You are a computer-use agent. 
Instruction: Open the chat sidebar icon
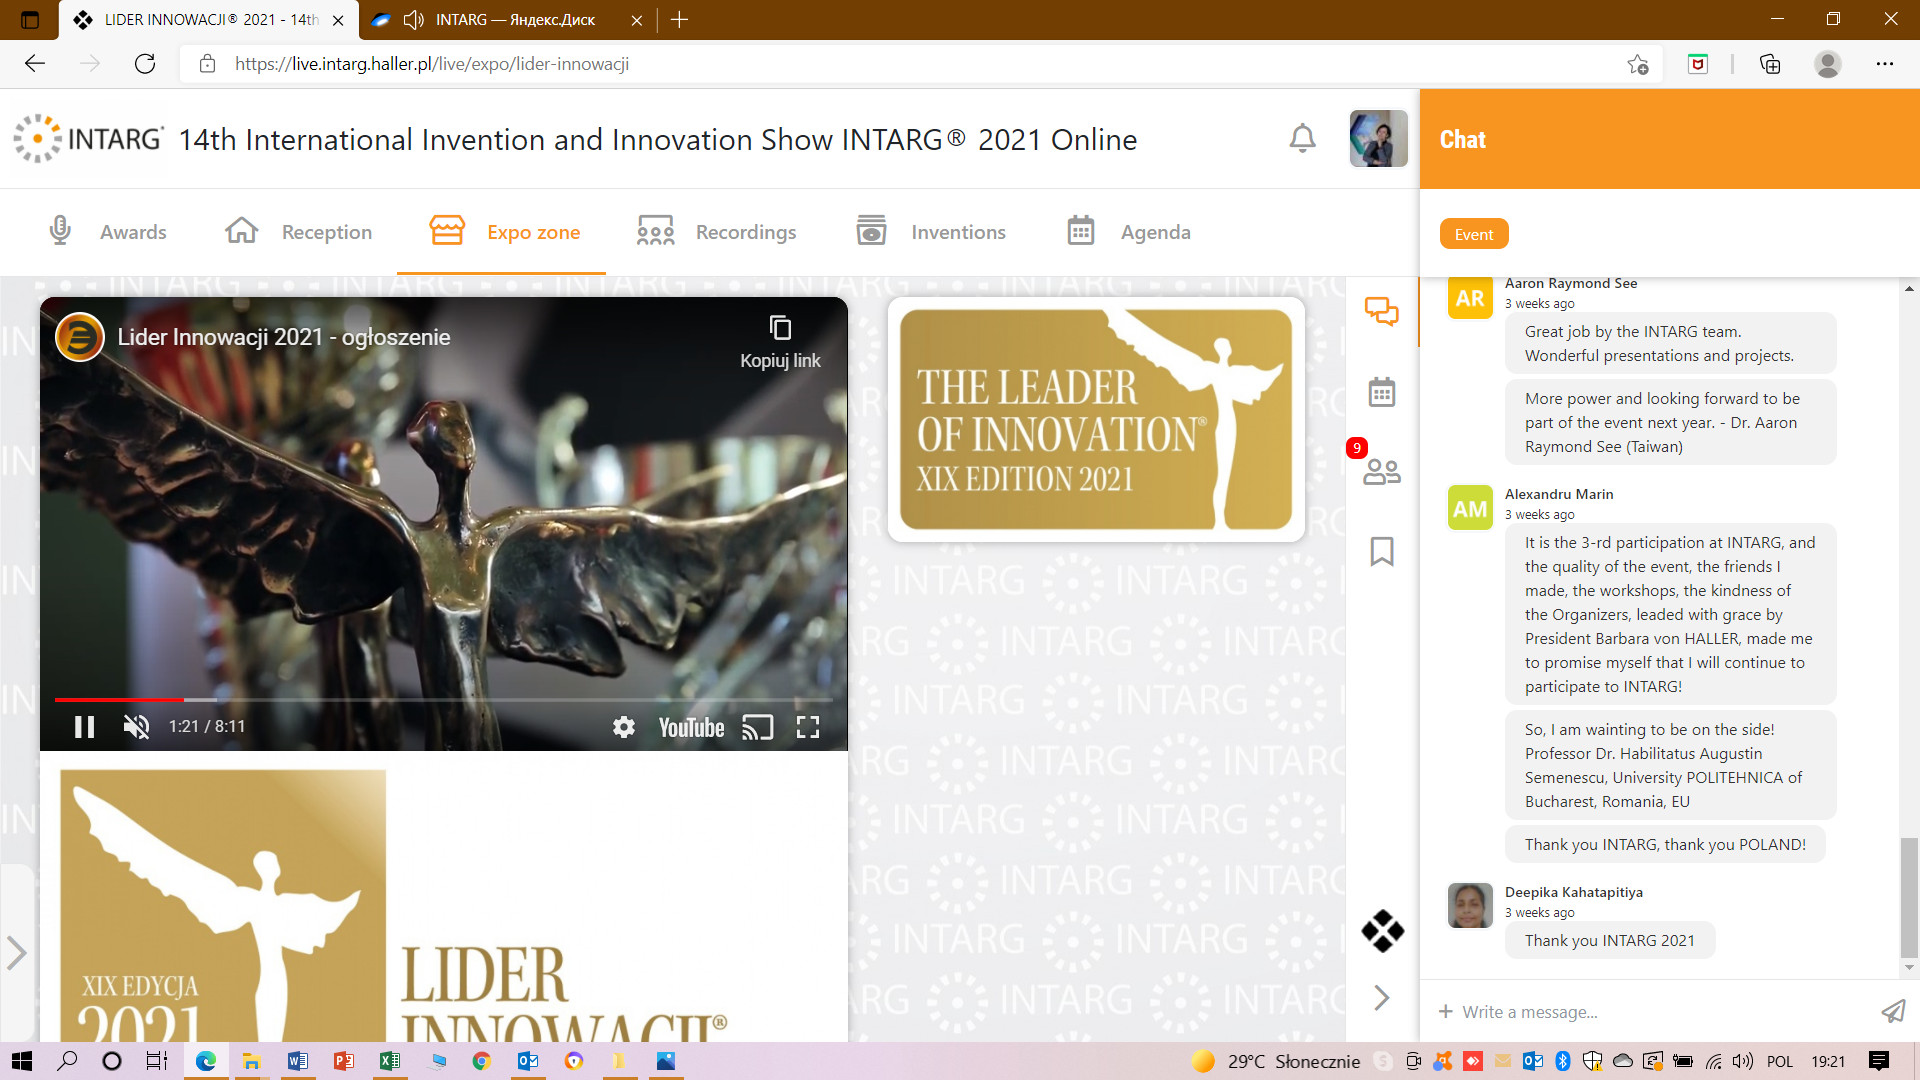1382,311
